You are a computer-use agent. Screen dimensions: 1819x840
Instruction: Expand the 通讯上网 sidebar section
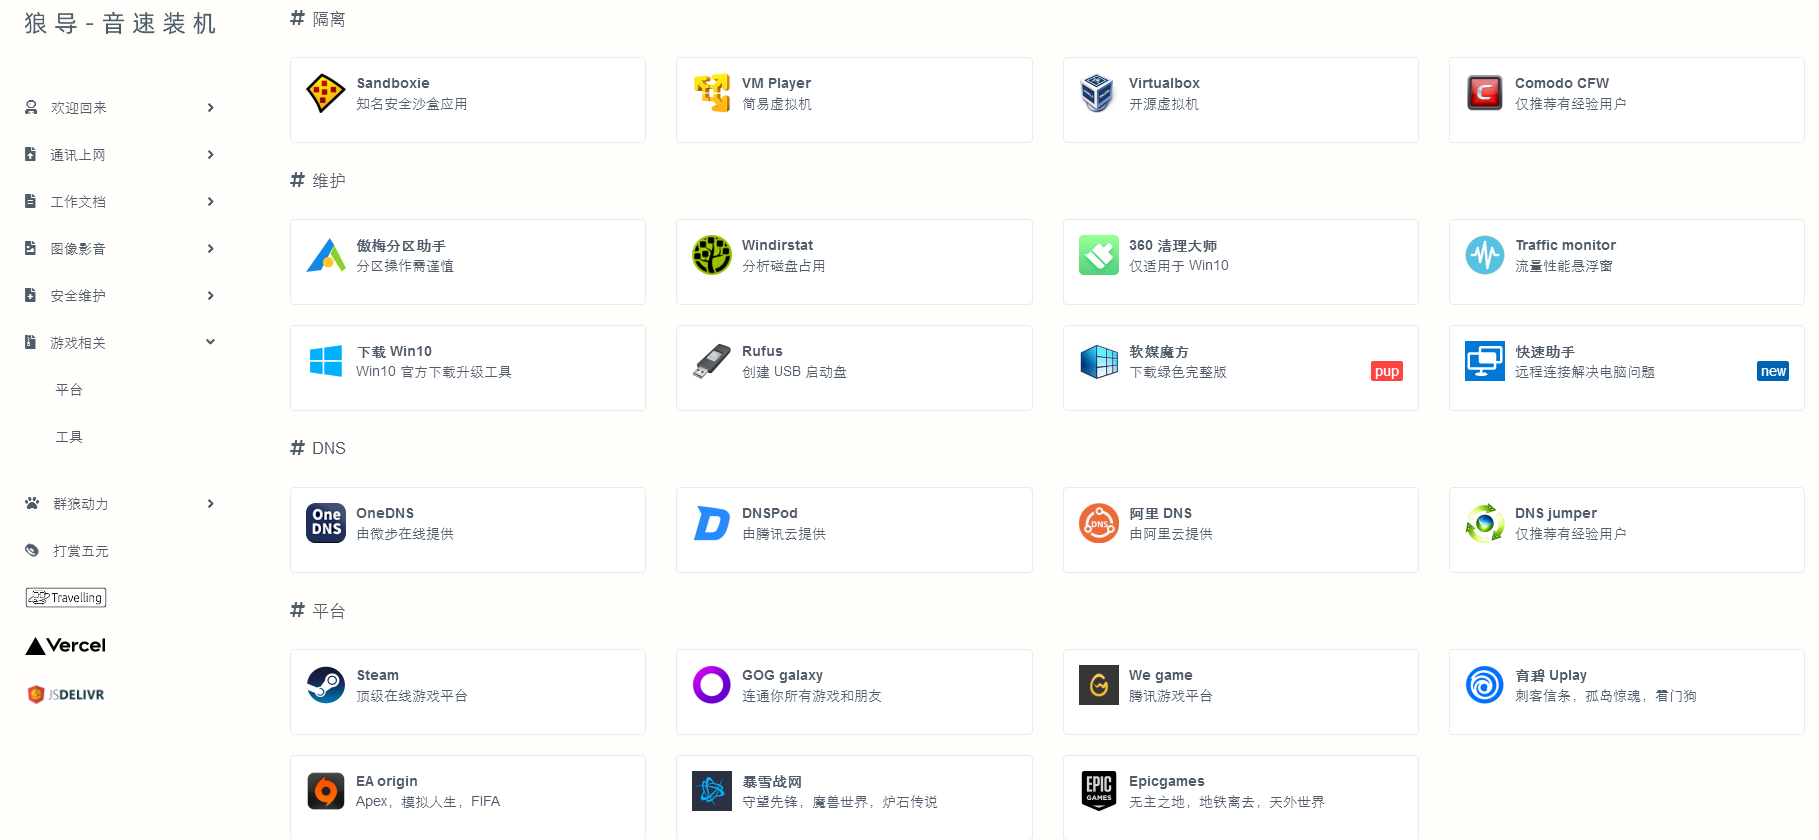coord(210,155)
